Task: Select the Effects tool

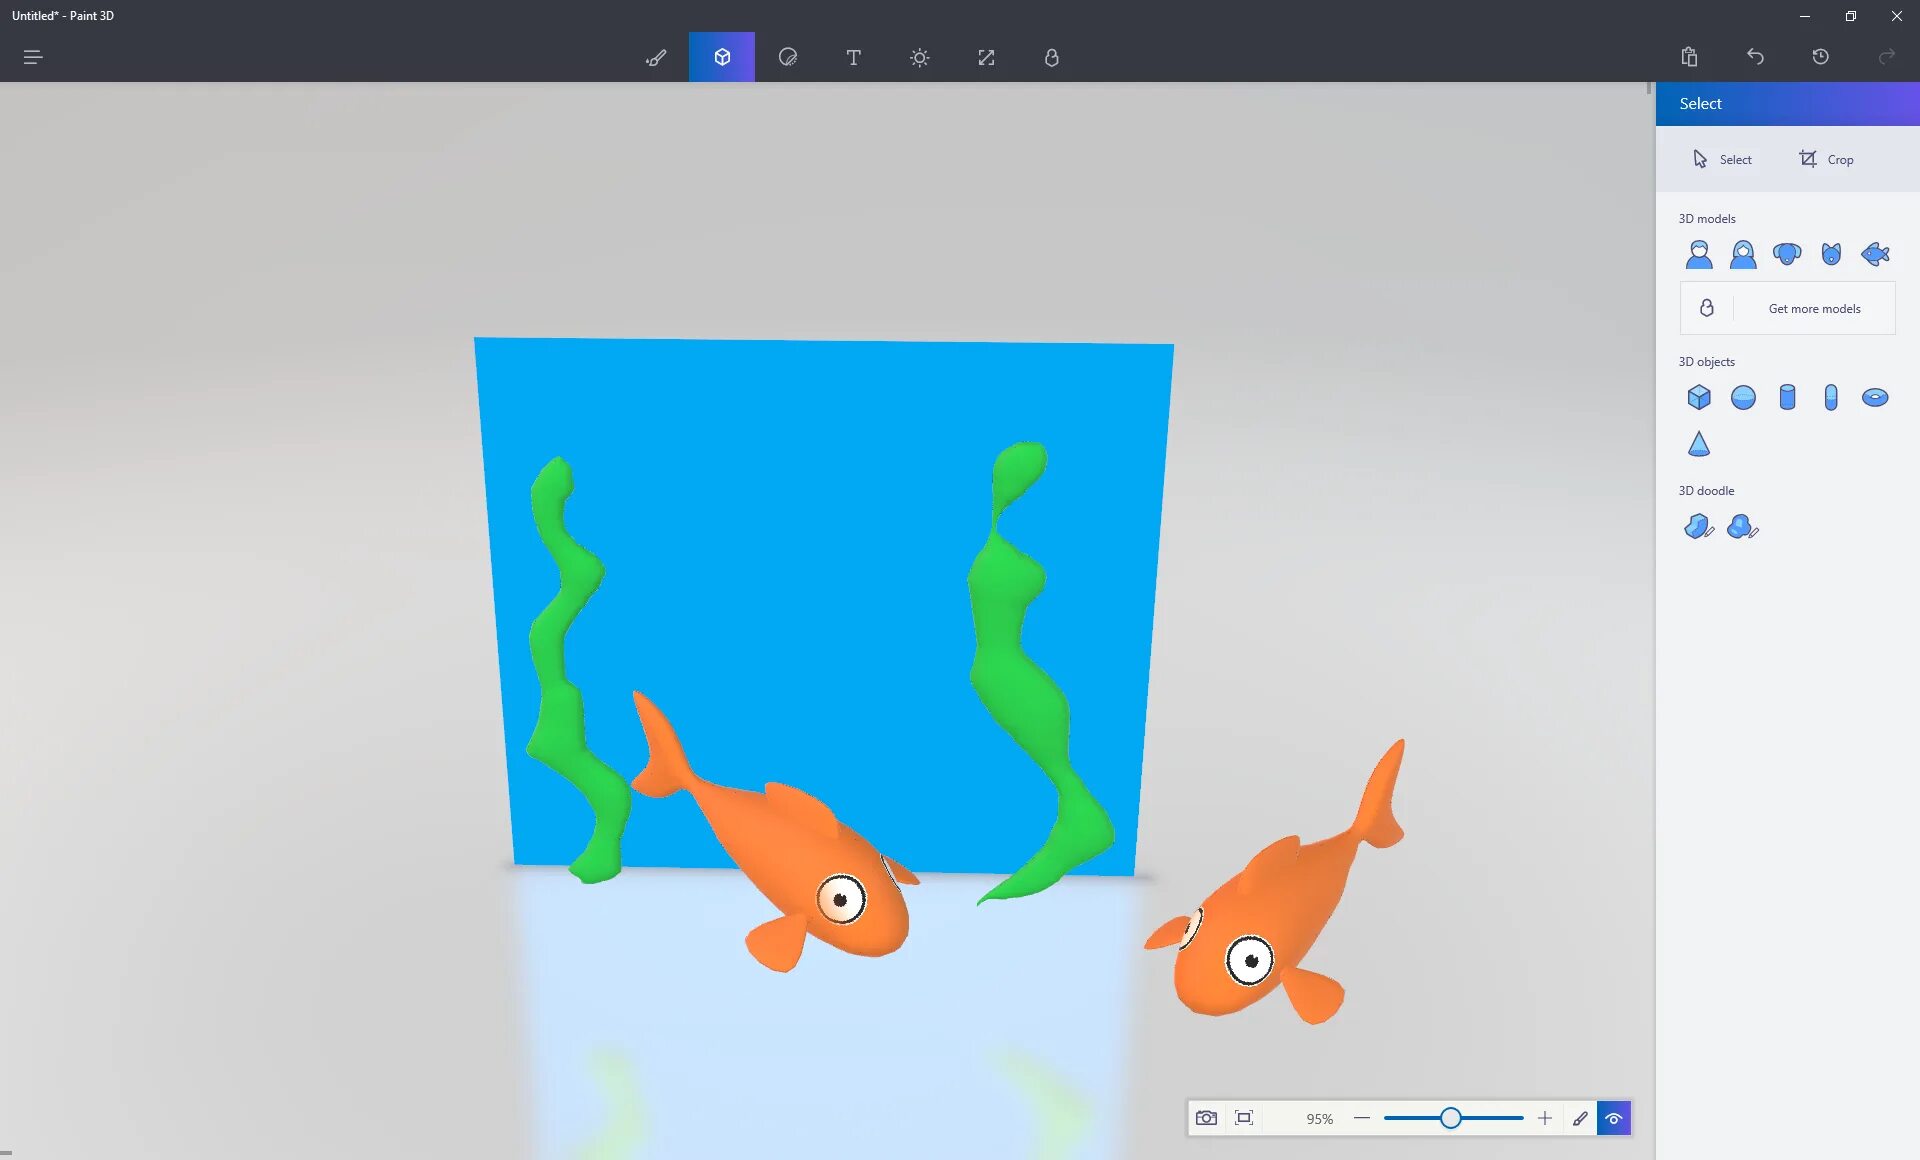Action: pyautogui.click(x=920, y=56)
